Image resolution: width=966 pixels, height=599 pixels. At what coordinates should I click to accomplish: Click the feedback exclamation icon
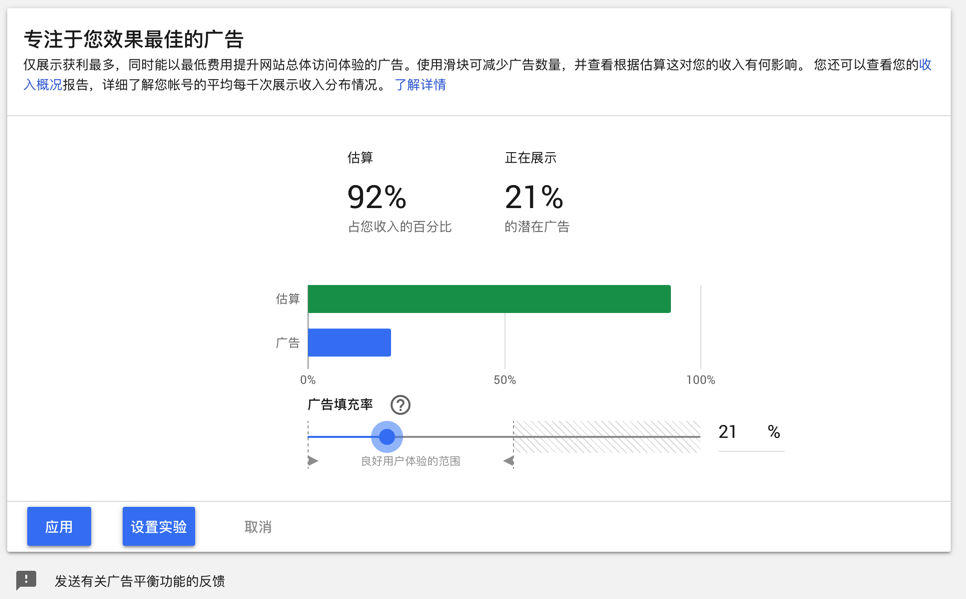coord(27,581)
